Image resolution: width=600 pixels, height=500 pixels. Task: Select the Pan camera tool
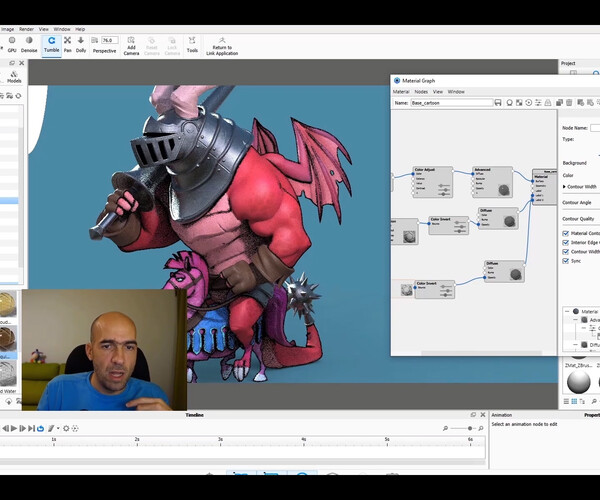click(x=68, y=44)
